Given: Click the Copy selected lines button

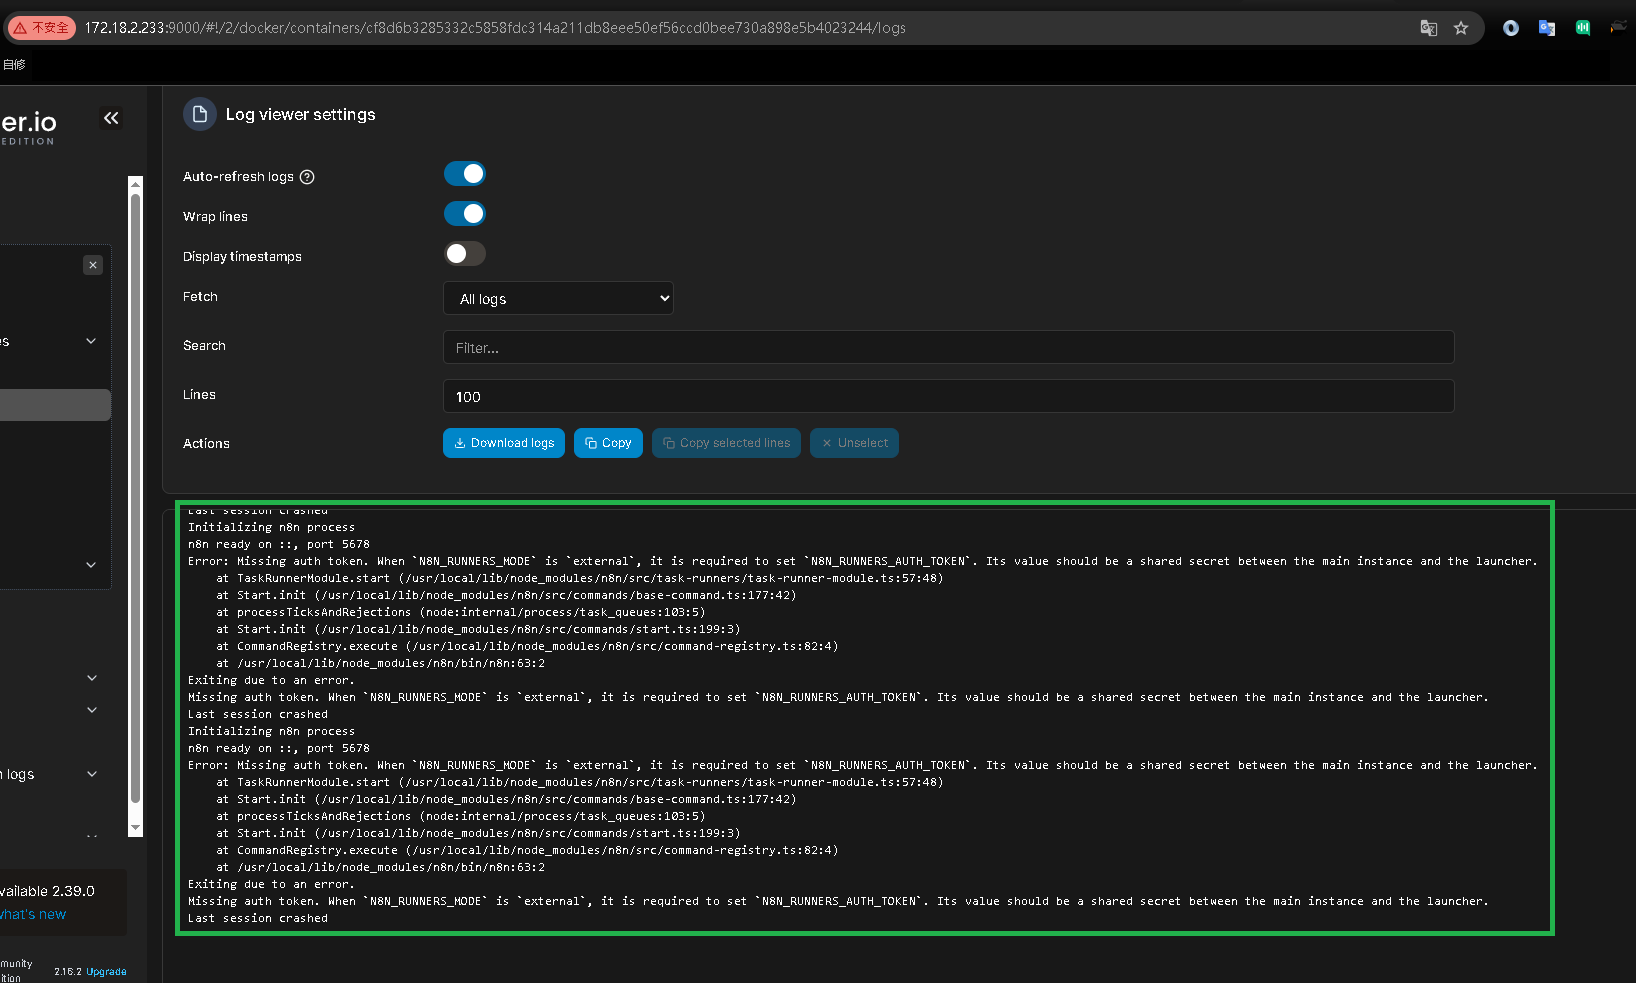Looking at the screenshot, I should click(726, 443).
